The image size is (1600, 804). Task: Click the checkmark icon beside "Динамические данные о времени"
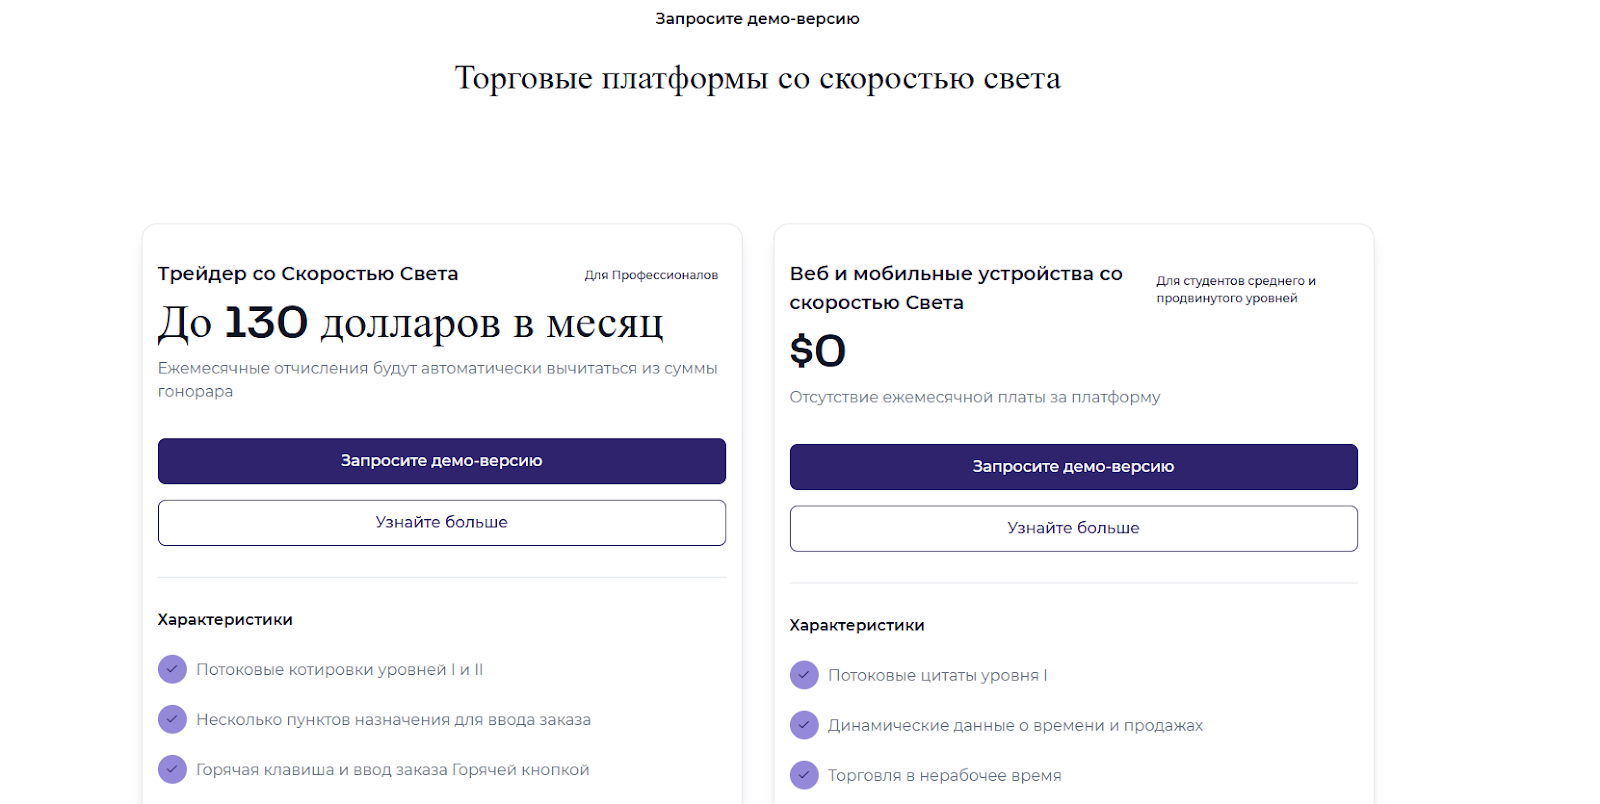[804, 725]
